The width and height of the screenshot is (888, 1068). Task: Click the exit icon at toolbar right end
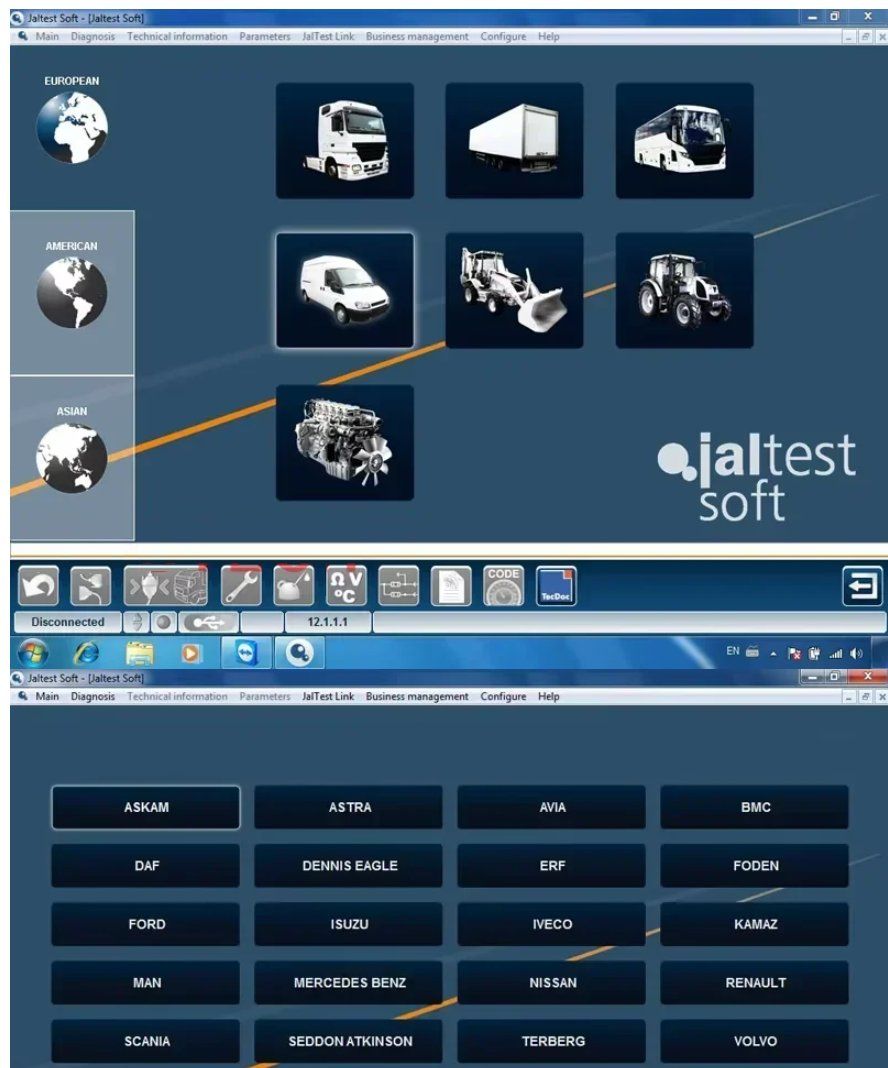pyautogui.click(x=862, y=586)
